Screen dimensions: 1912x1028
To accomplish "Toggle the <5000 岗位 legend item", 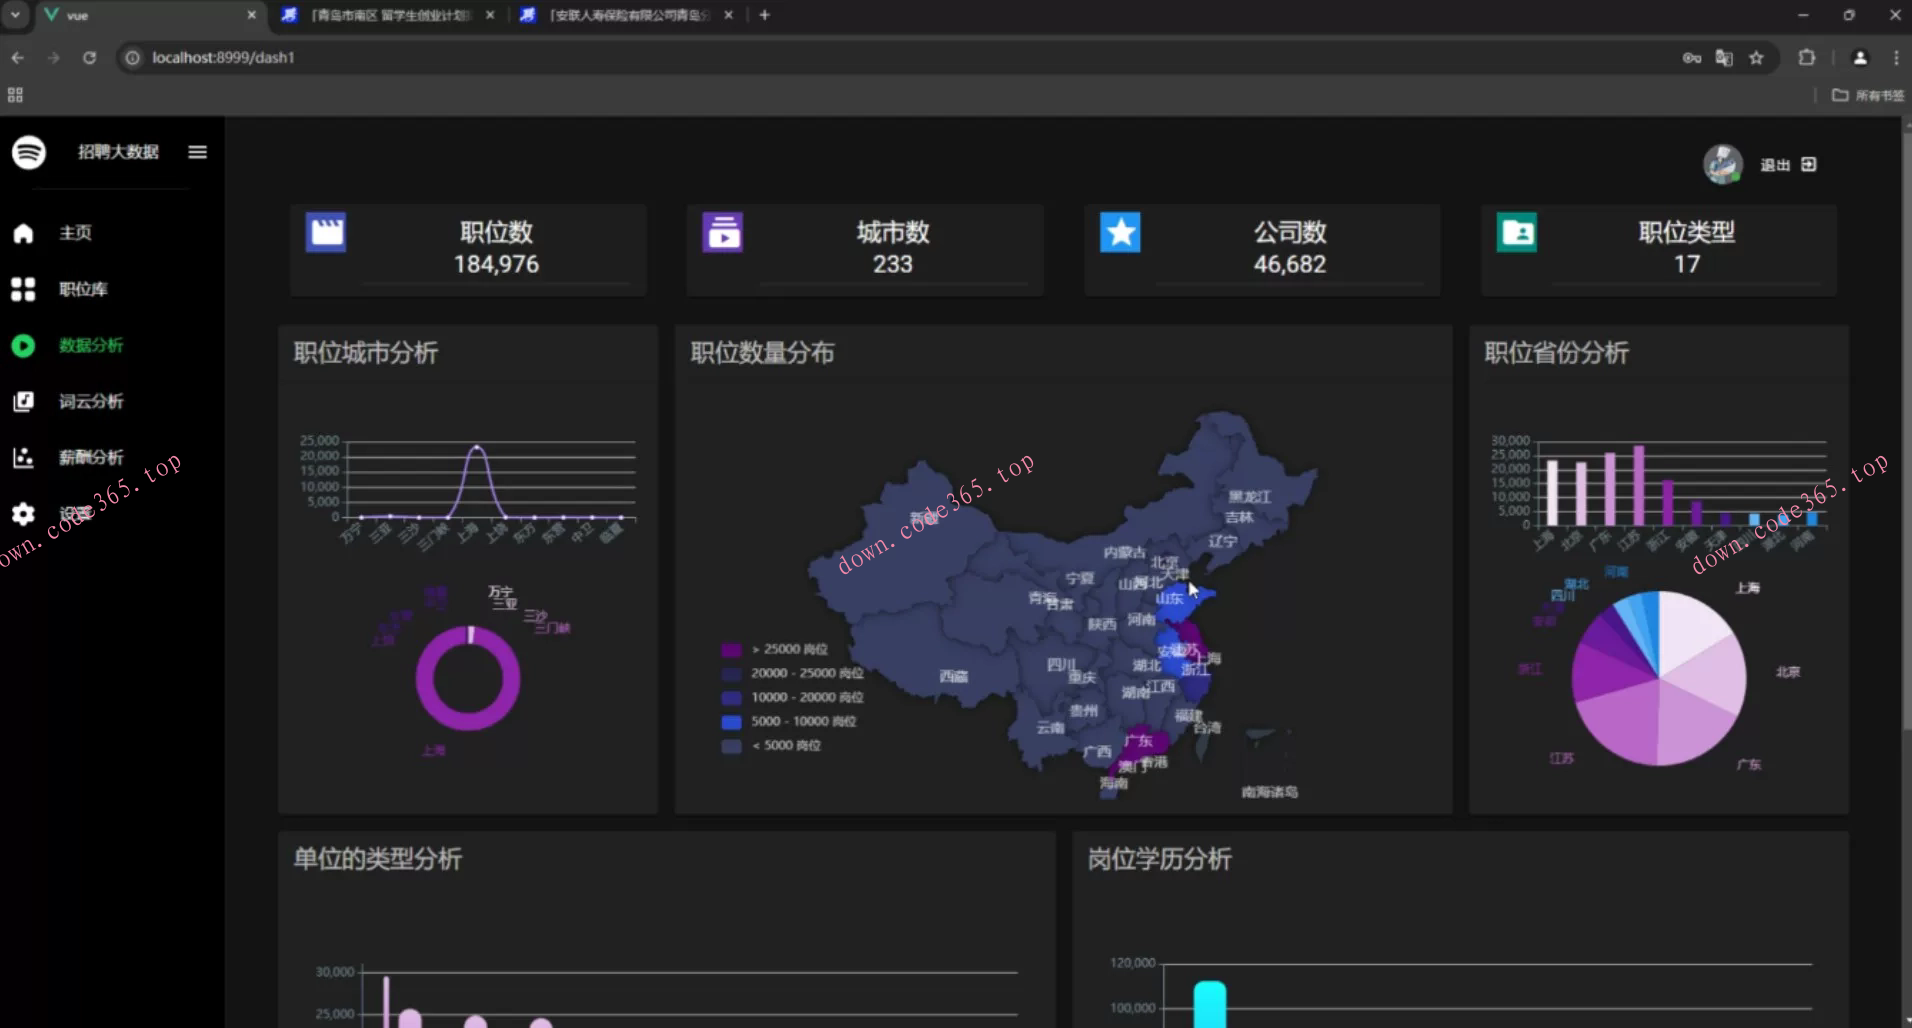I will (x=791, y=746).
